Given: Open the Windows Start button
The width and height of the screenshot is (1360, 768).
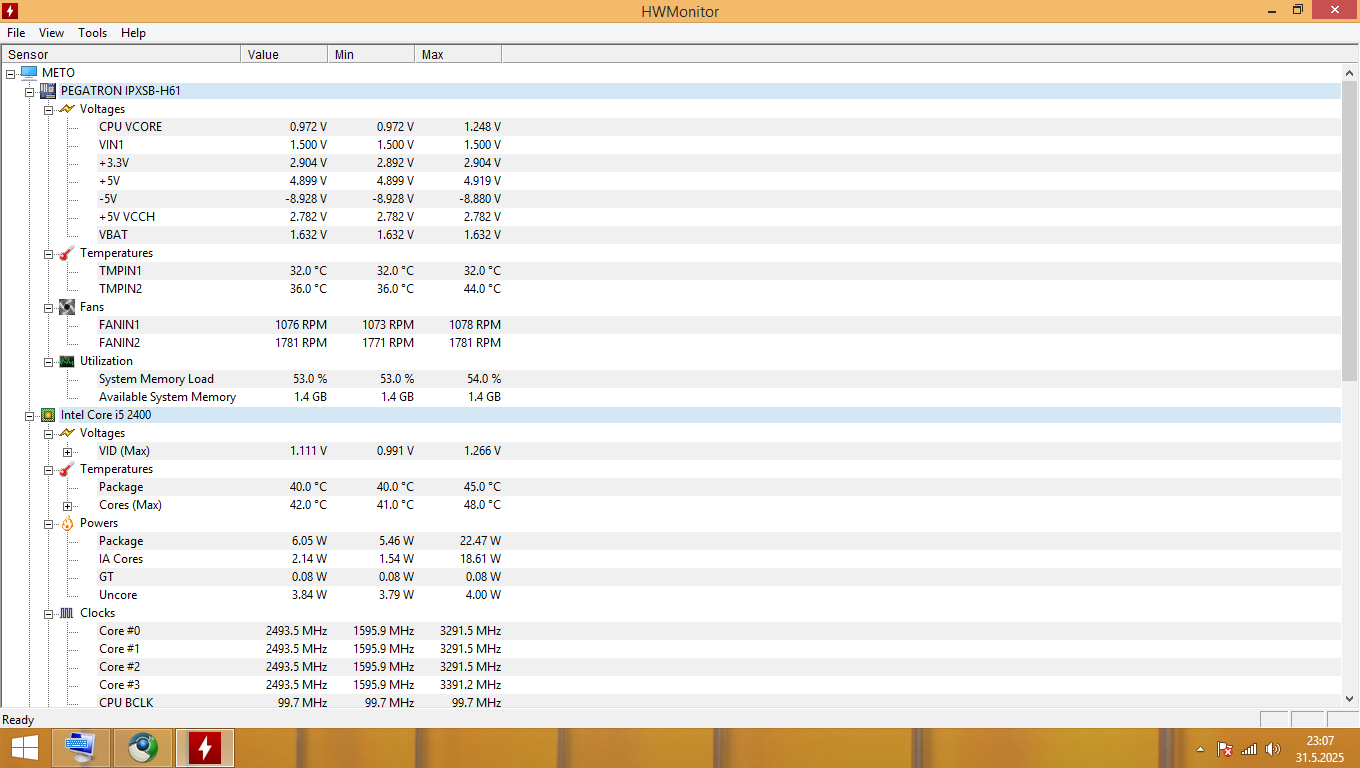Looking at the screenshot, I should click(x=25, y=748).
